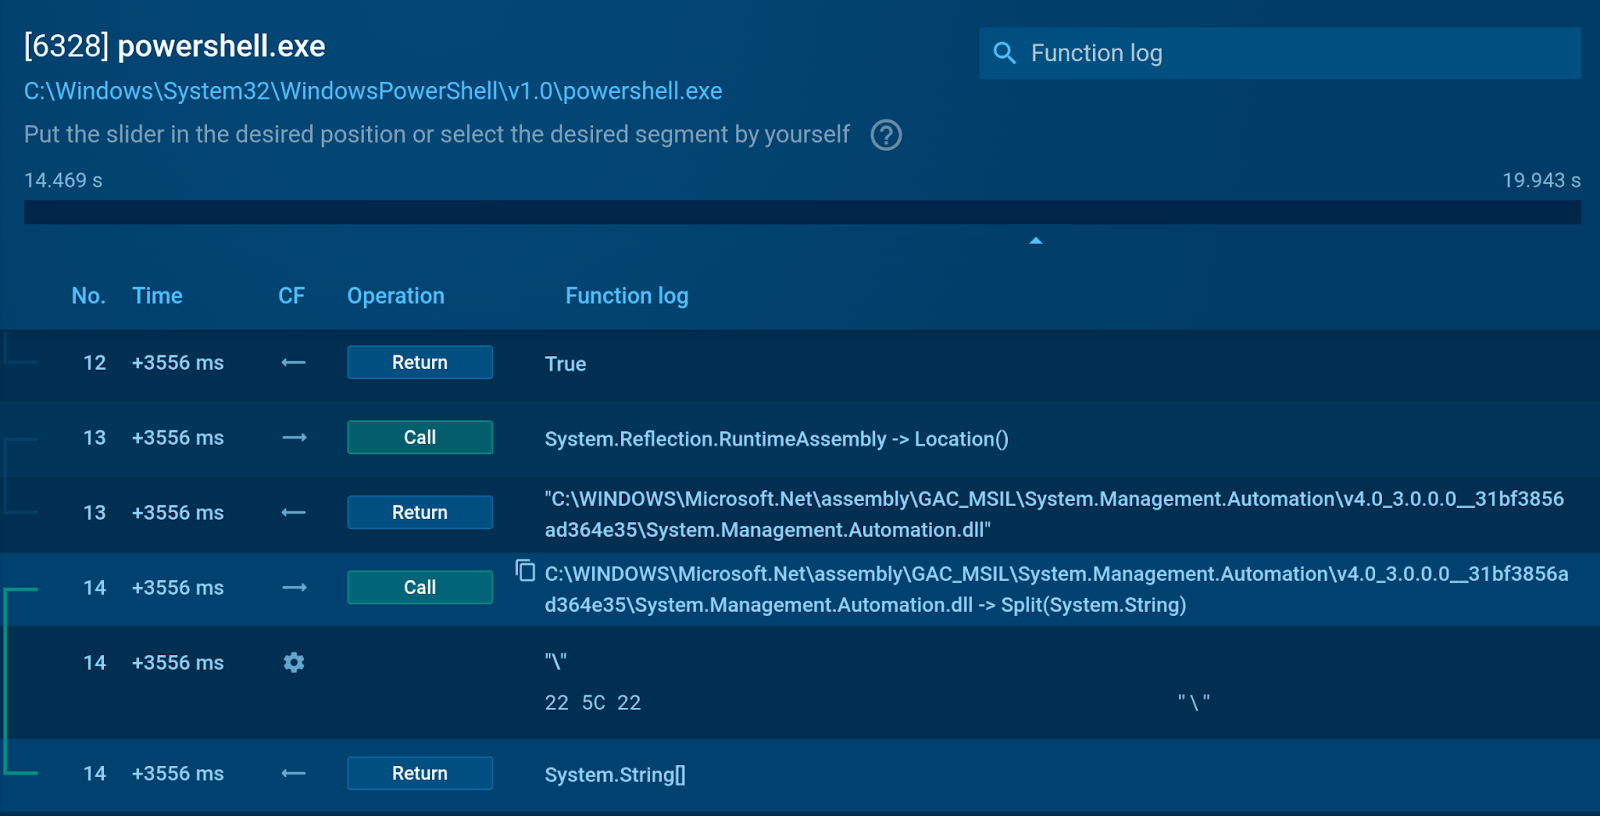Copy the Split call log with clipboard icon
The height and width of the screenshot is (816, 1600).
click(x=525, y=570)
